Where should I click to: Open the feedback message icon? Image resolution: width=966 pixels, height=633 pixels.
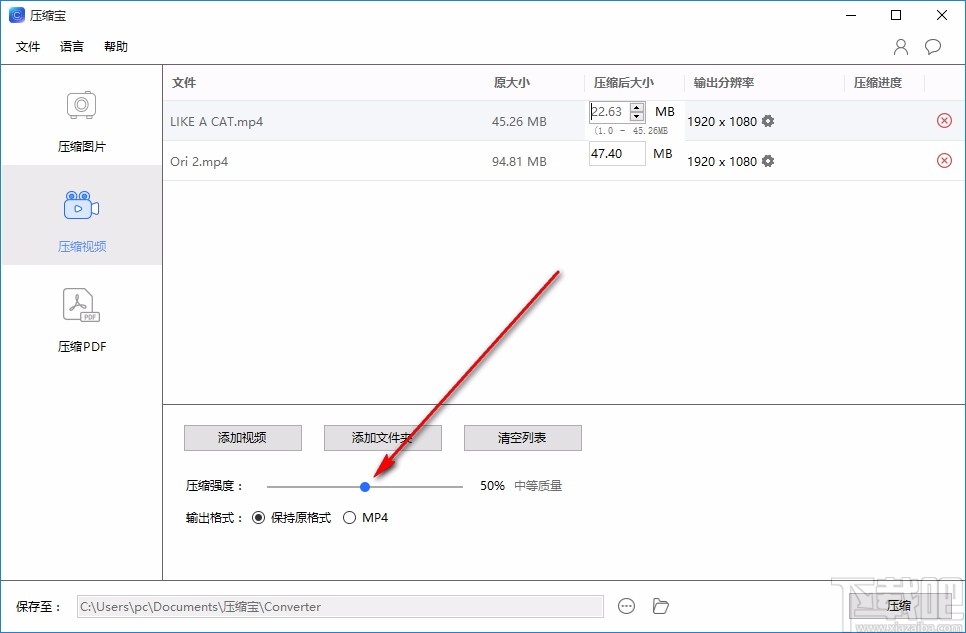click(x=932, y=46)
